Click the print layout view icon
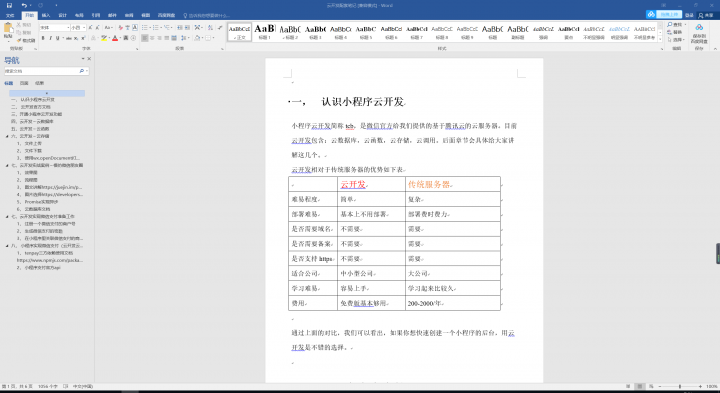 pos(639,387)
